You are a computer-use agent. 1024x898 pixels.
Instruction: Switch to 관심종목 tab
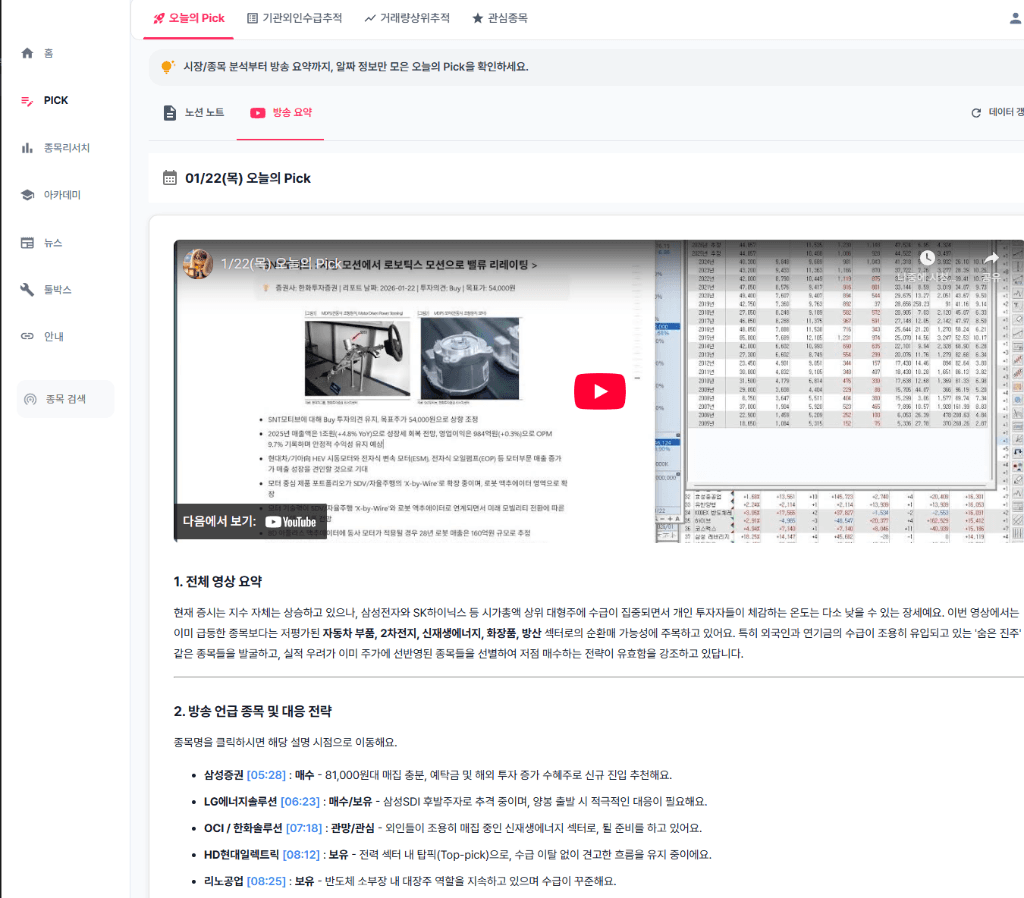[500, 18]
